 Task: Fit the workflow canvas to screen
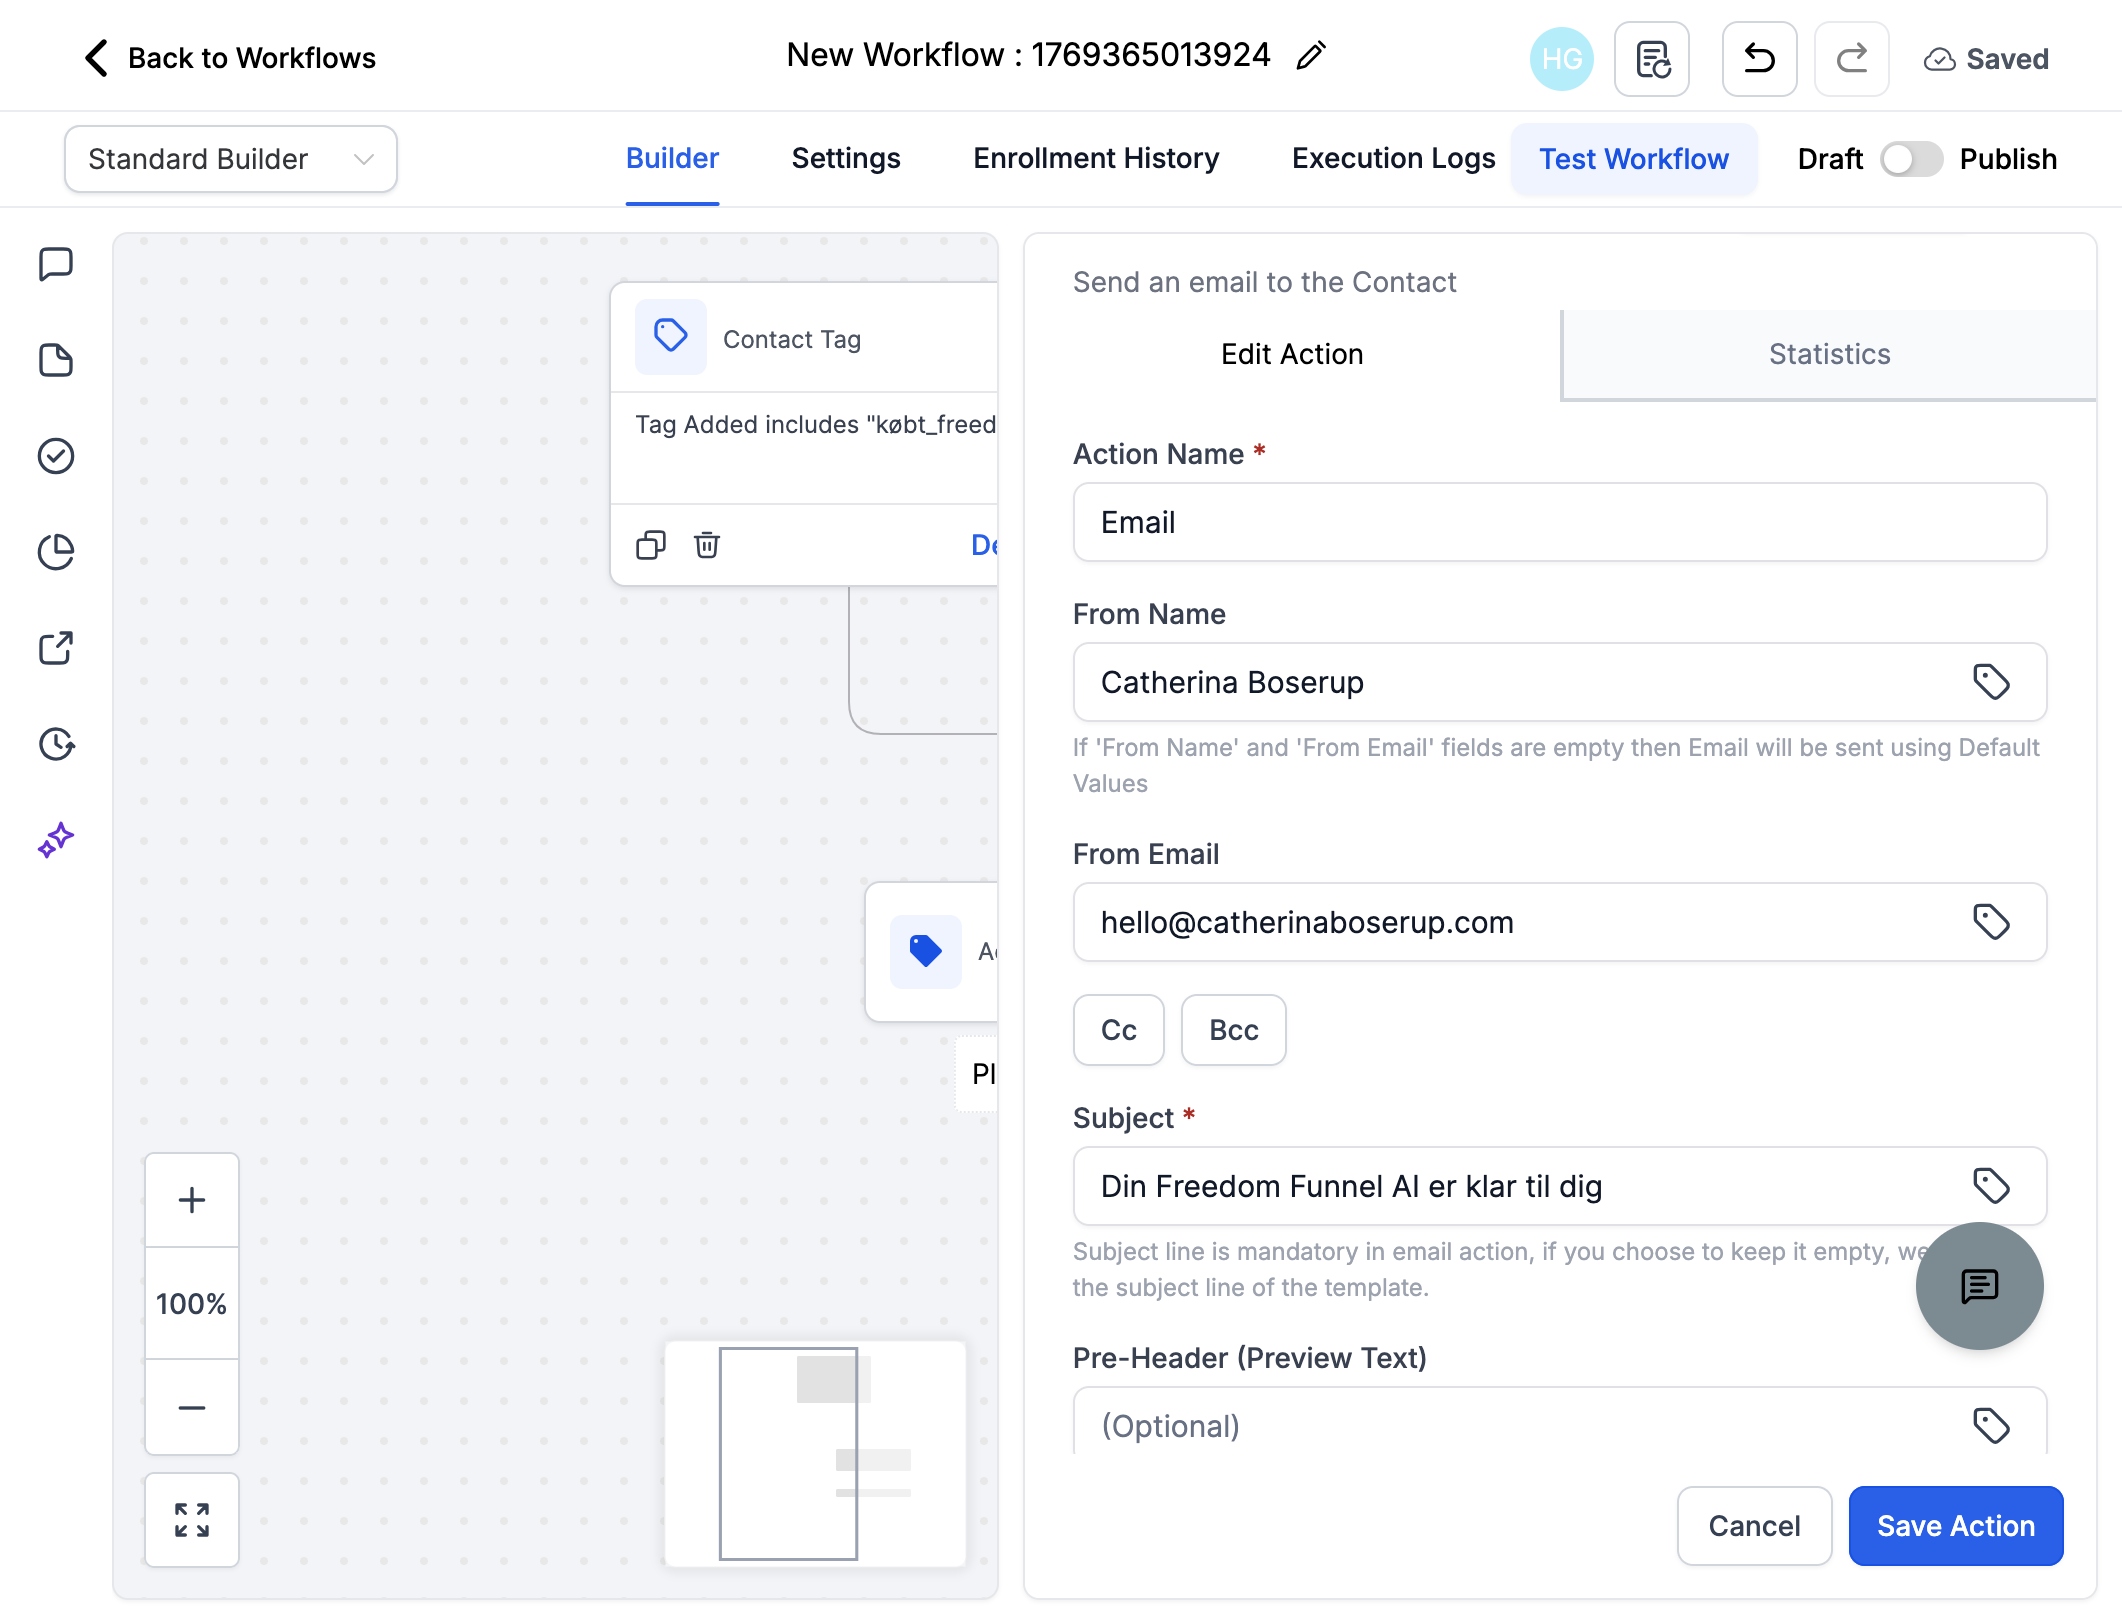(192, 1520)
